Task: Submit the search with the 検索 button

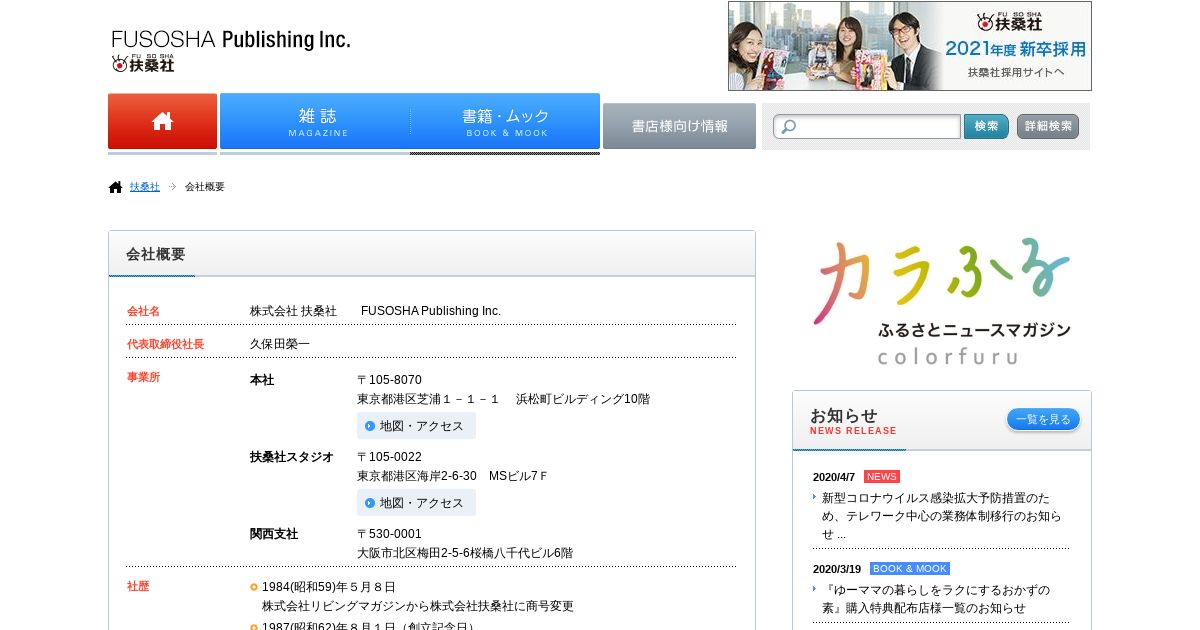Action: pos(986,127)
